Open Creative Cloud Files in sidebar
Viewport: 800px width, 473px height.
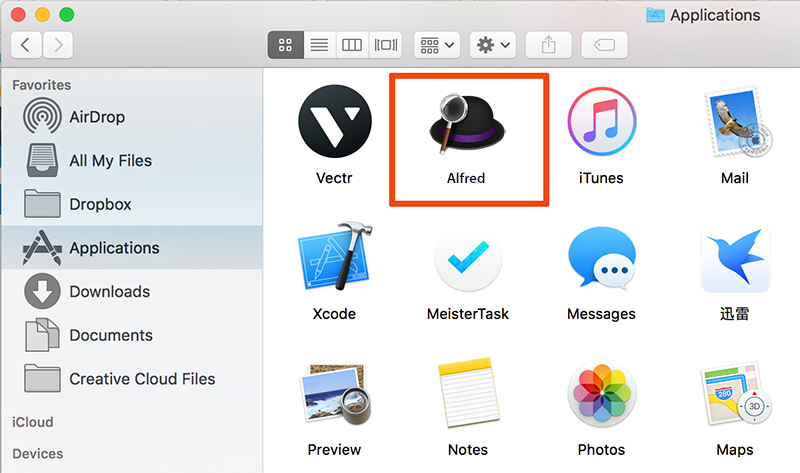132,379
